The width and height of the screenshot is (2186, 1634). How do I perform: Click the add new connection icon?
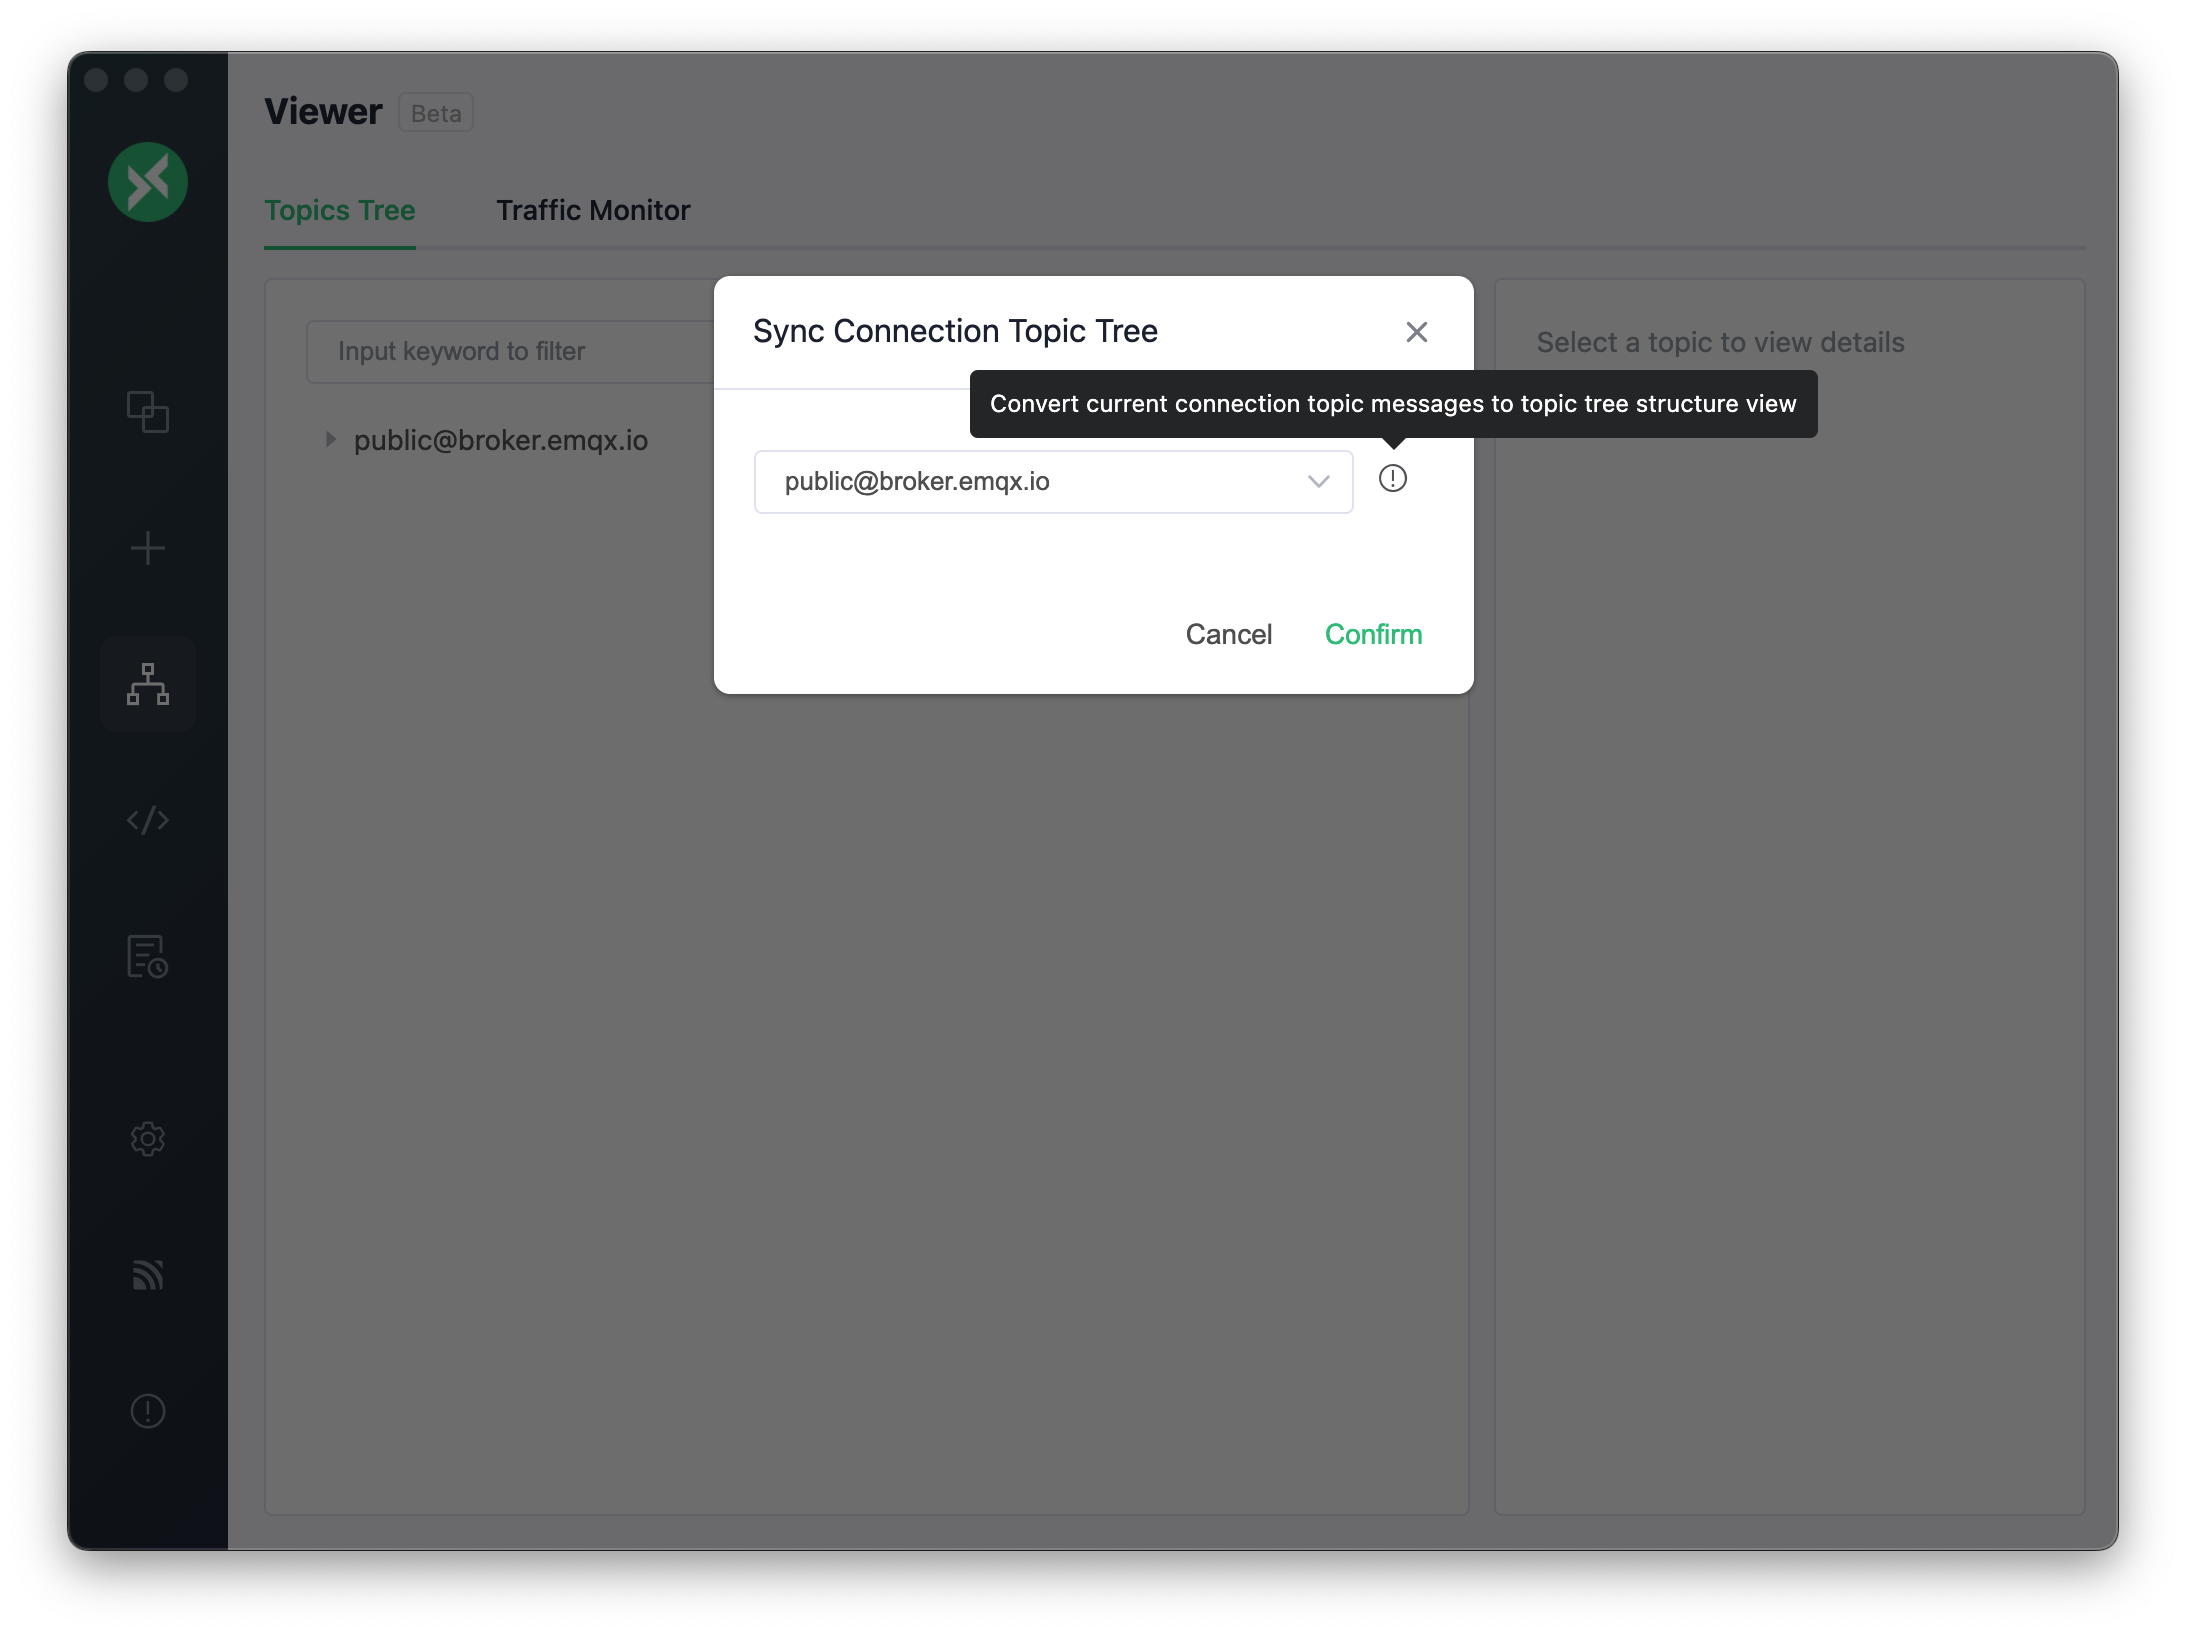(x=148, y=546)
